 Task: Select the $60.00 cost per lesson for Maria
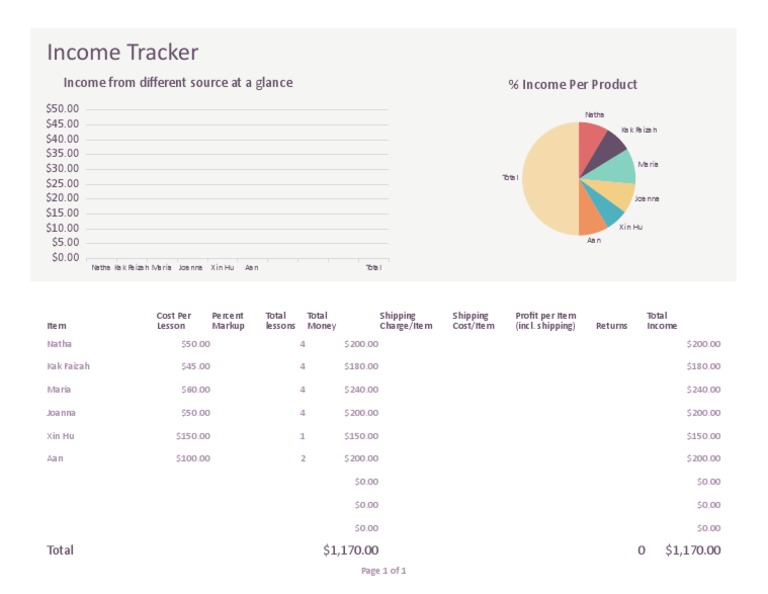(x=195, y=389)
